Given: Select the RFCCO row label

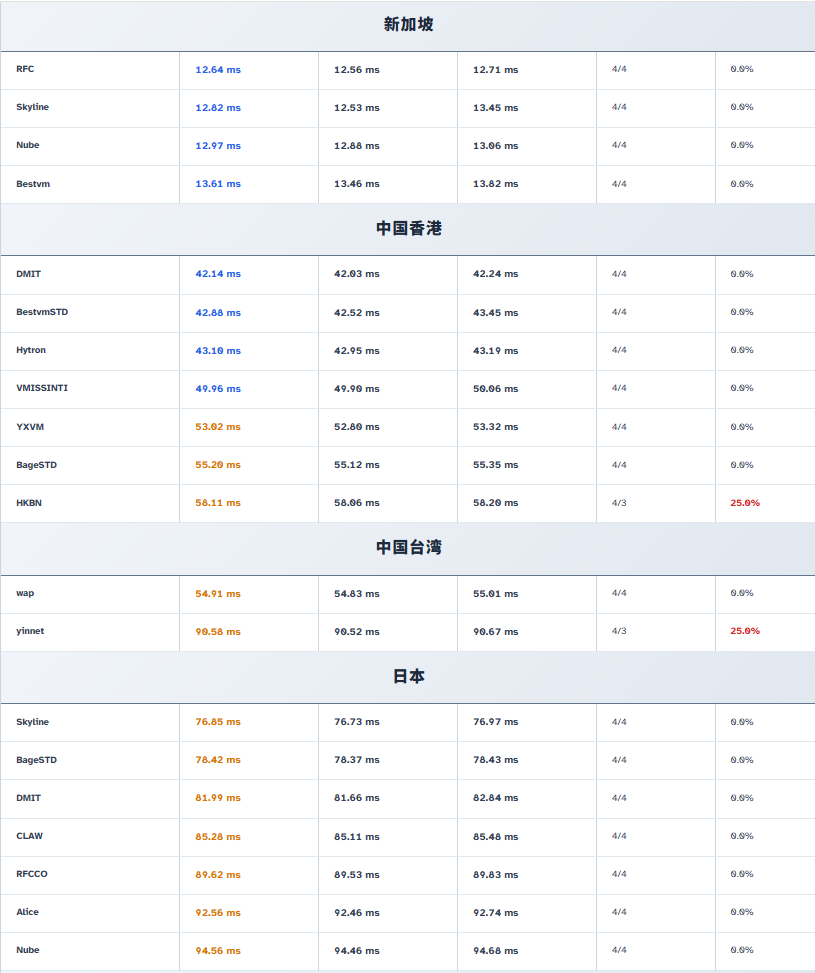Looking at the screenshot, I should (x=32, y=874).
